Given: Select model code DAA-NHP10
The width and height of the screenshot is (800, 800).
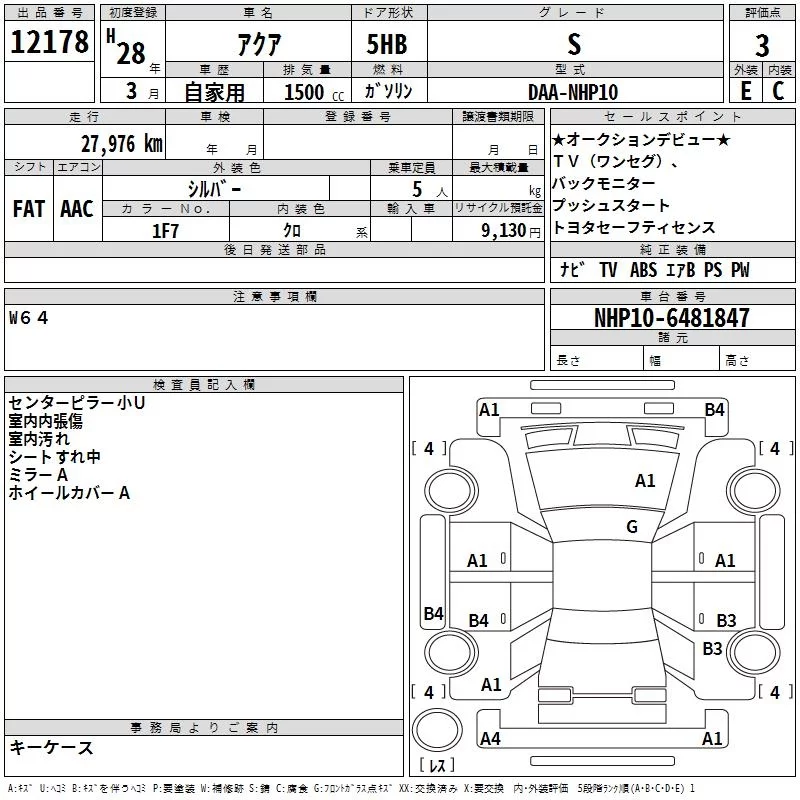Looking at the screenshot, I should 573,92.
